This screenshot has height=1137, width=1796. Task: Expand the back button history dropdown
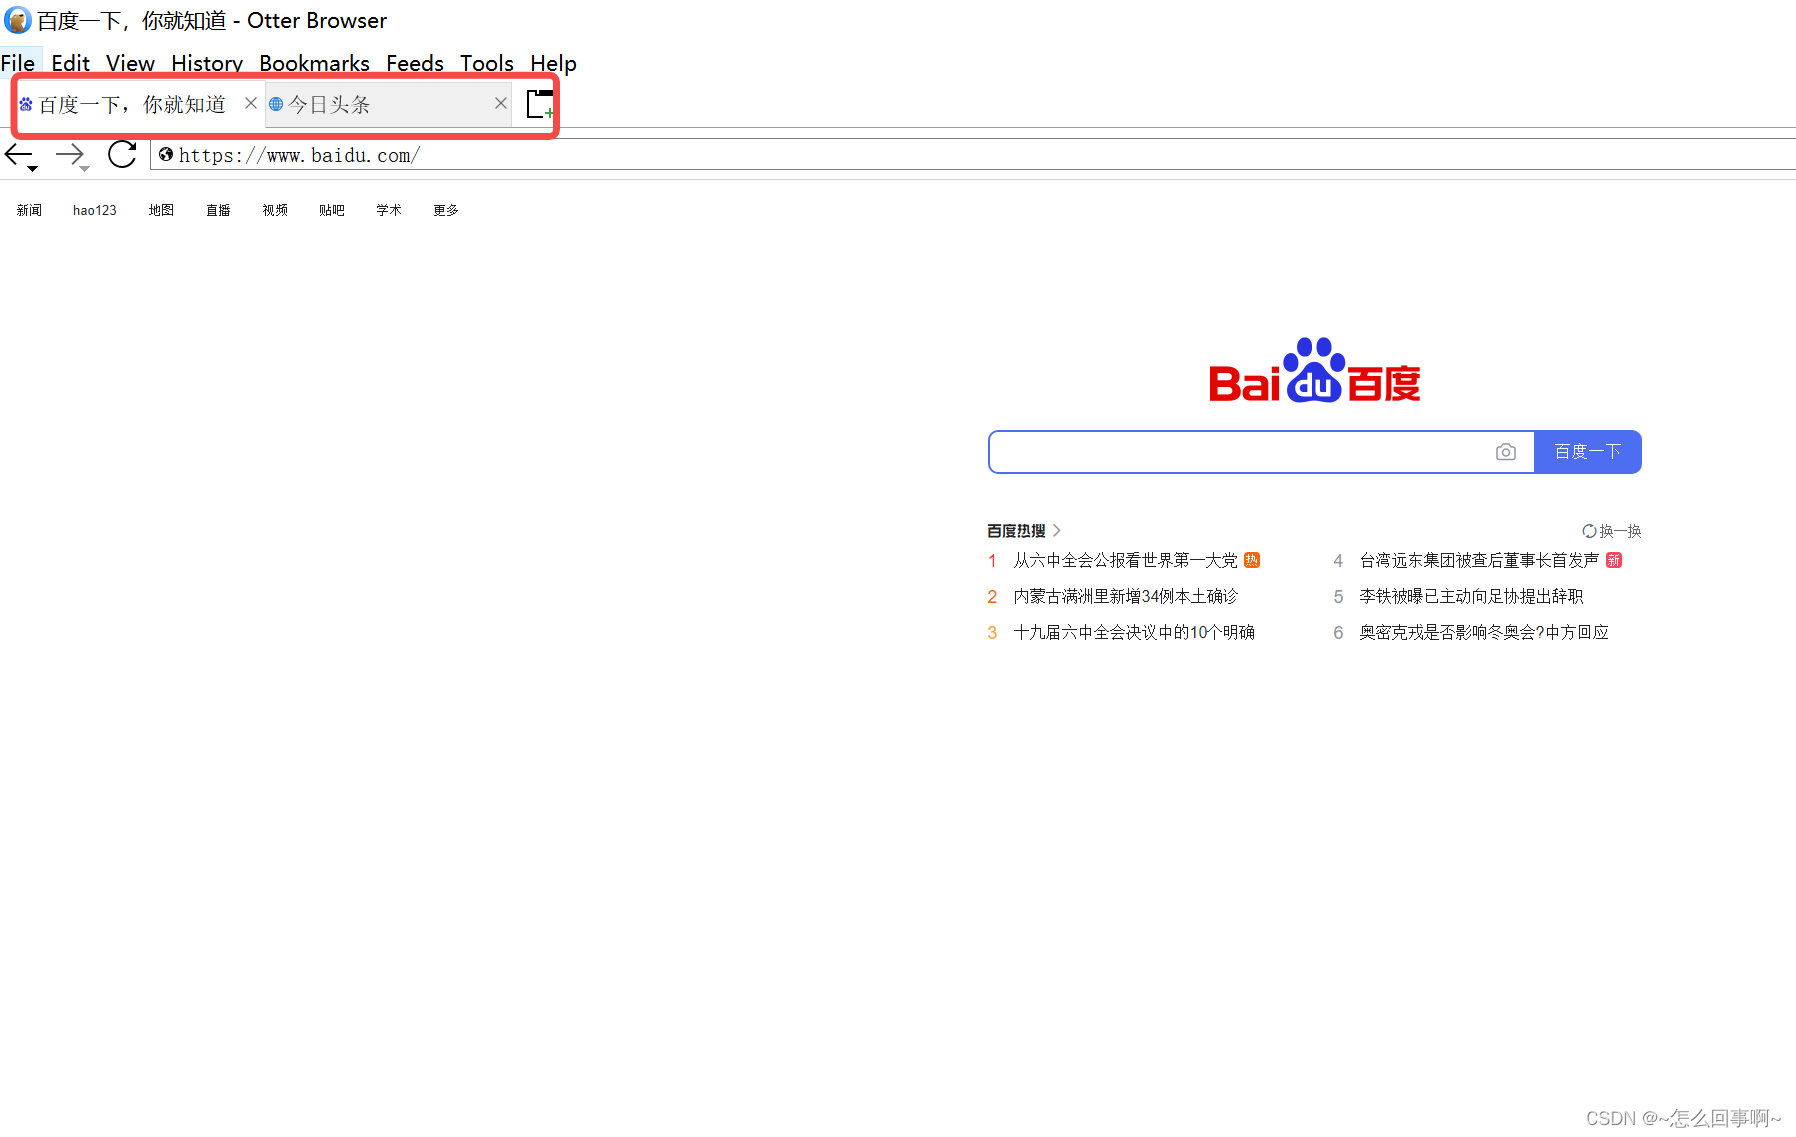click(x=30, y=168)
